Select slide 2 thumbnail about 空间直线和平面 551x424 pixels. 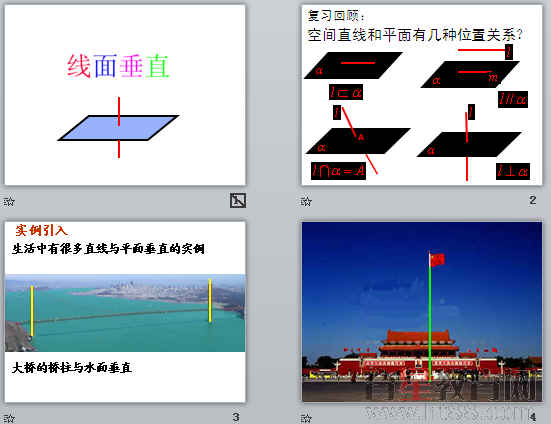coord(422,95)
